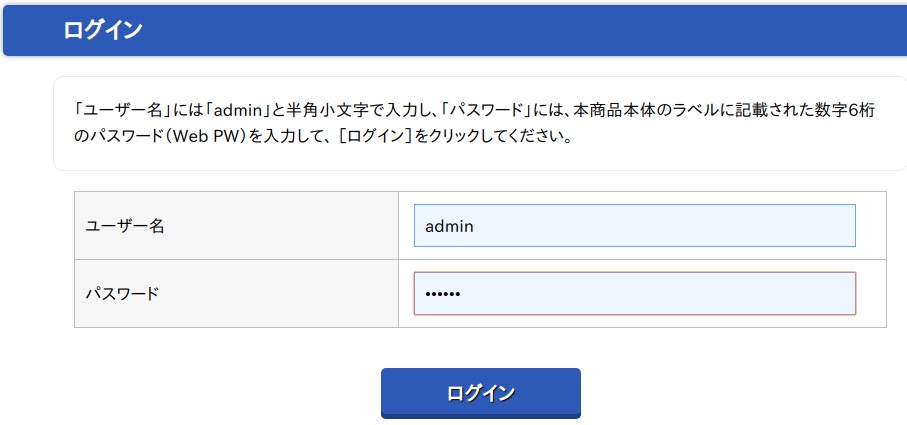The width and height of the screenshot is (907, 425).
Task: Focus the パスワード input field
Action: tap(634, 293)
